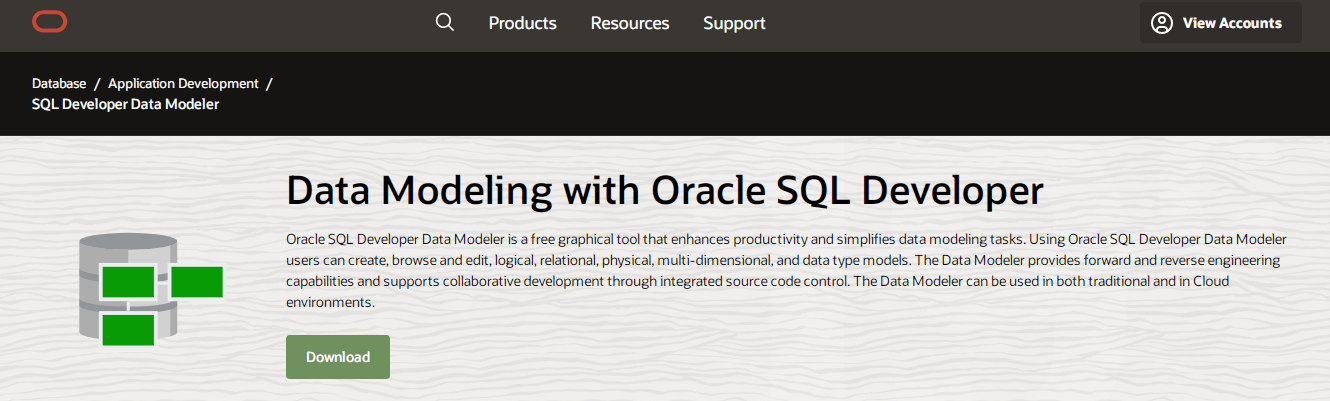Screen dimensions: 1330x401
Task: Click the Oracle logo icon
Action: (x=49, y=22)
